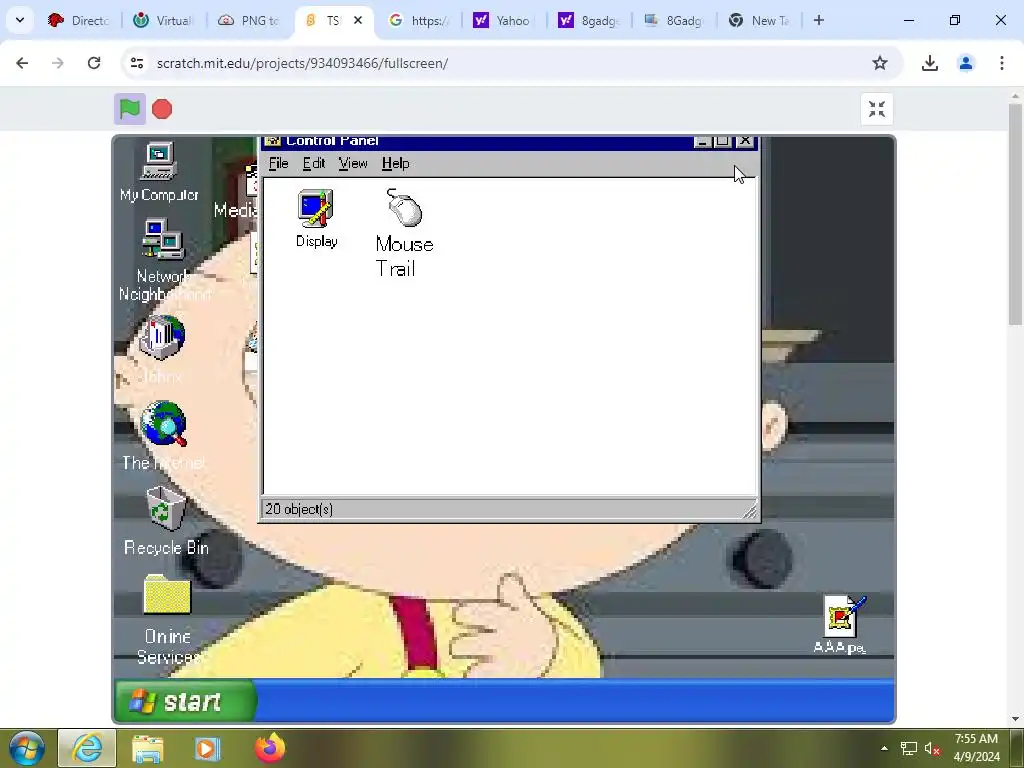The width and height of the screenshot is (1024, 768).
Task: Show hidden system tray icons arrow
Action: click(884, 748)
